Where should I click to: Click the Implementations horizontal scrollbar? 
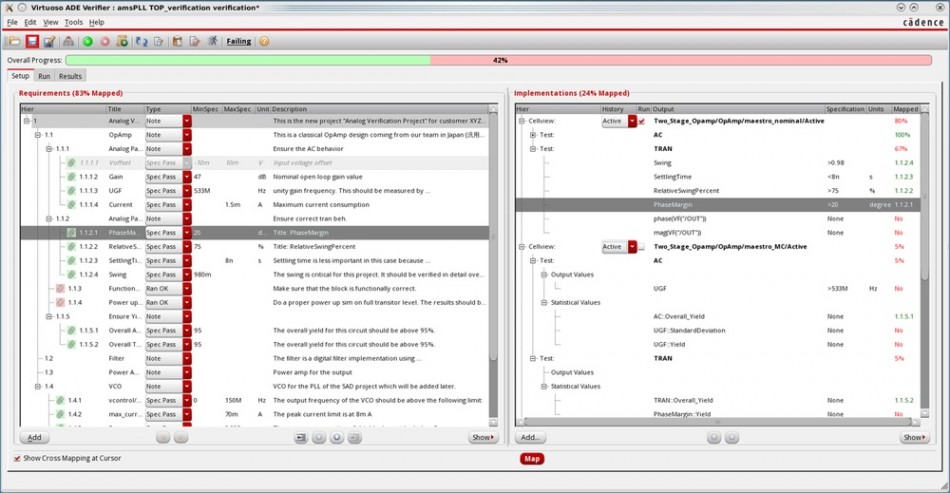click(x=718, y=422)
